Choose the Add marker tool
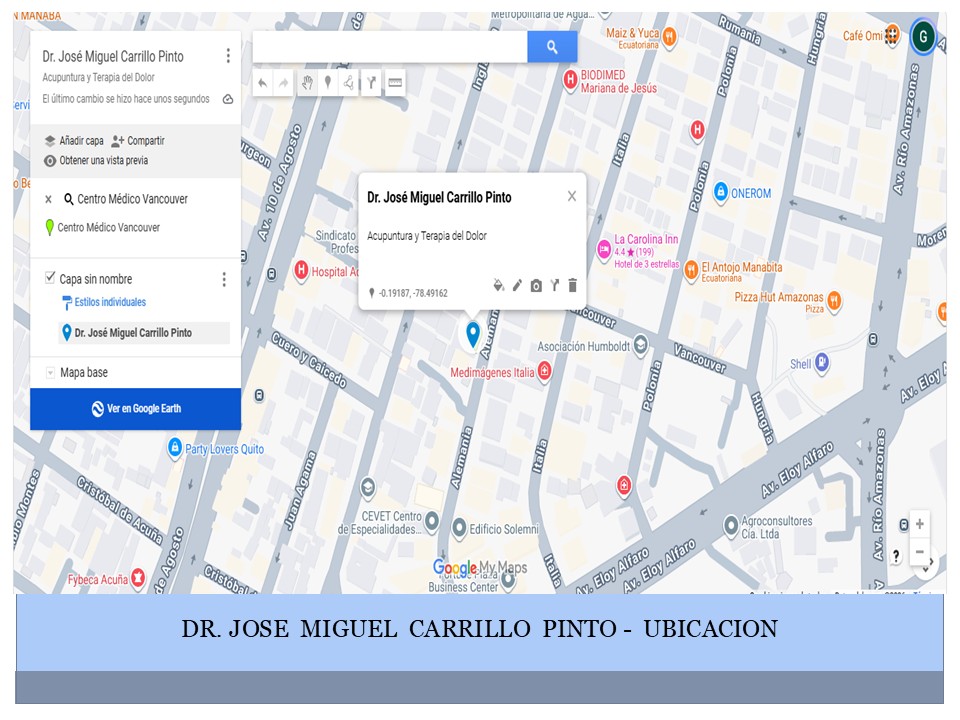Image resolution: width=960 pixels, height=720 pixels. tap(328, 83)
